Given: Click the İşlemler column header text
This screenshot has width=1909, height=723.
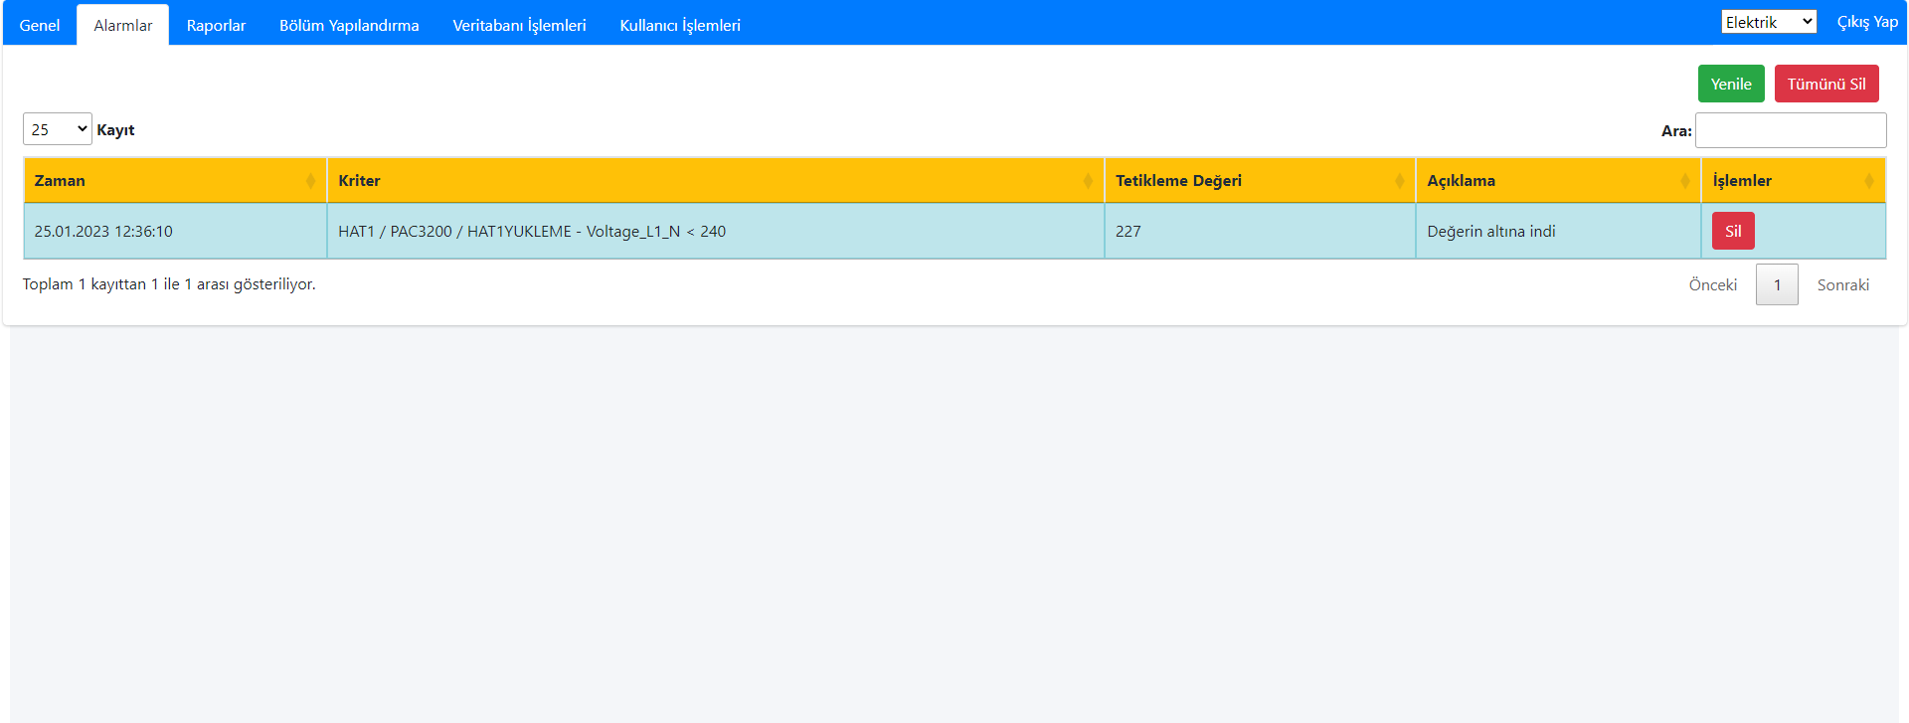Looking at the screenshot, I should click(x=1742, y=181).
